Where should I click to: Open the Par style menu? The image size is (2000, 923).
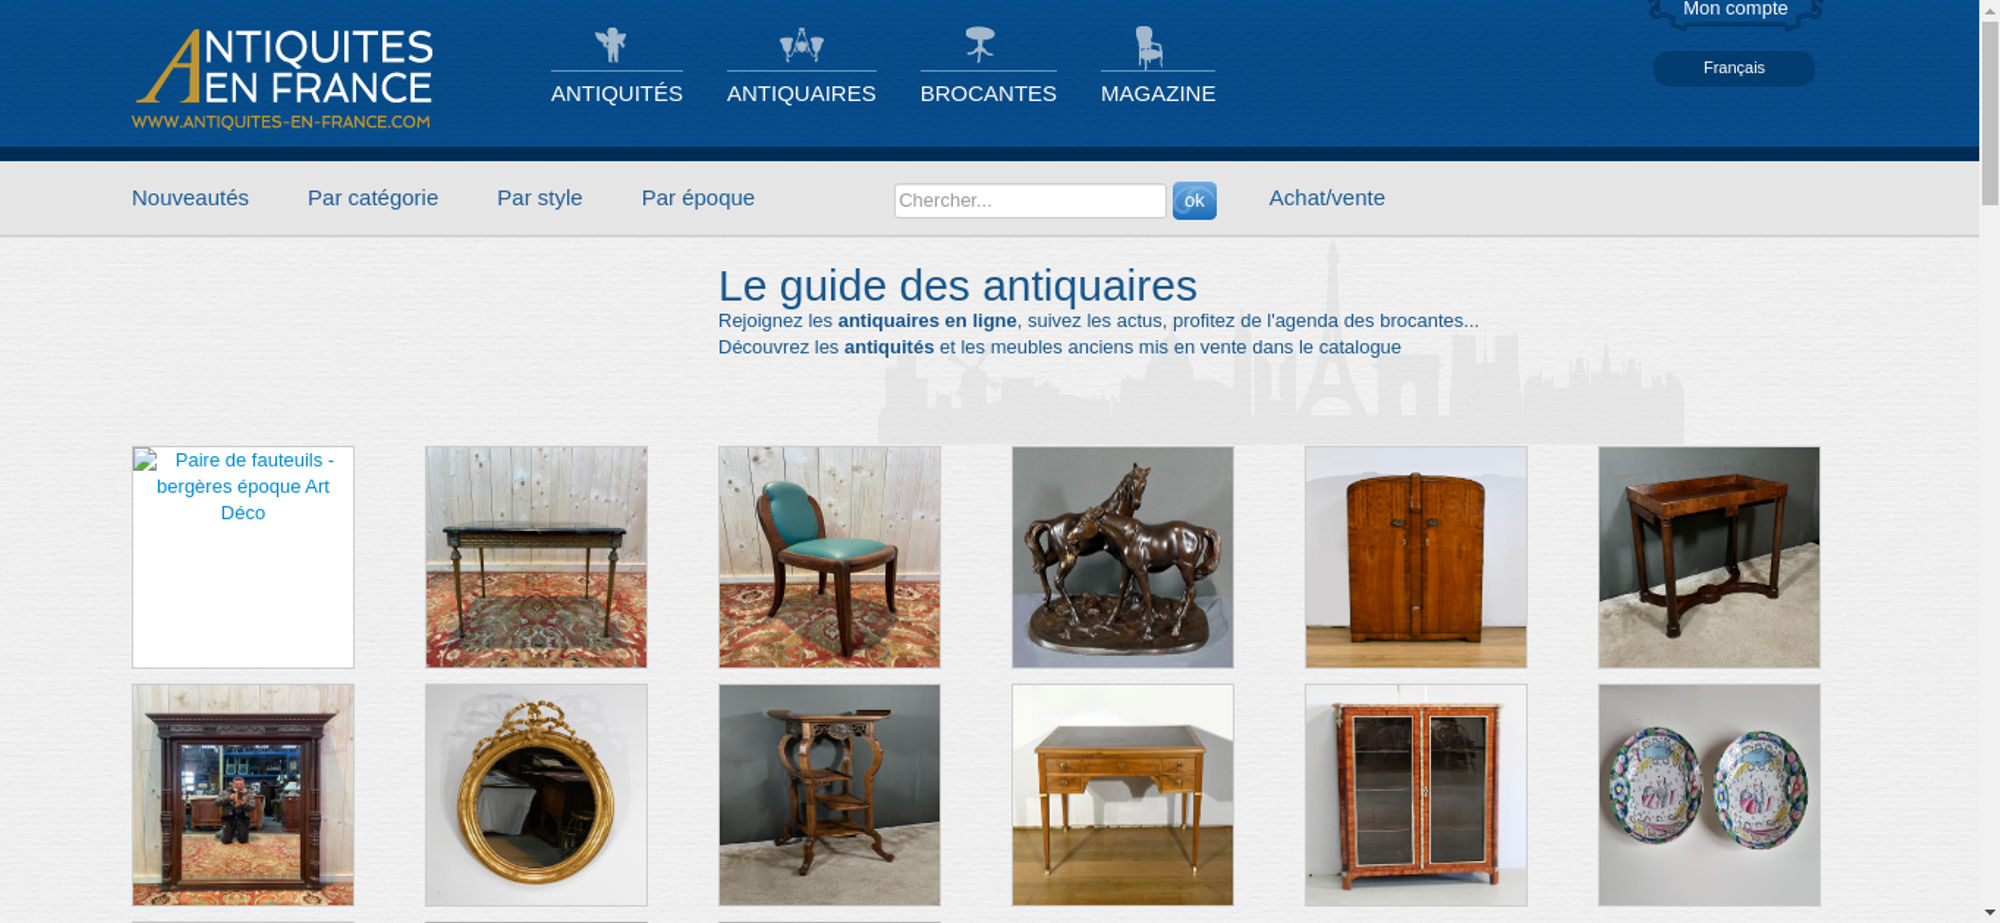(540, 198)
